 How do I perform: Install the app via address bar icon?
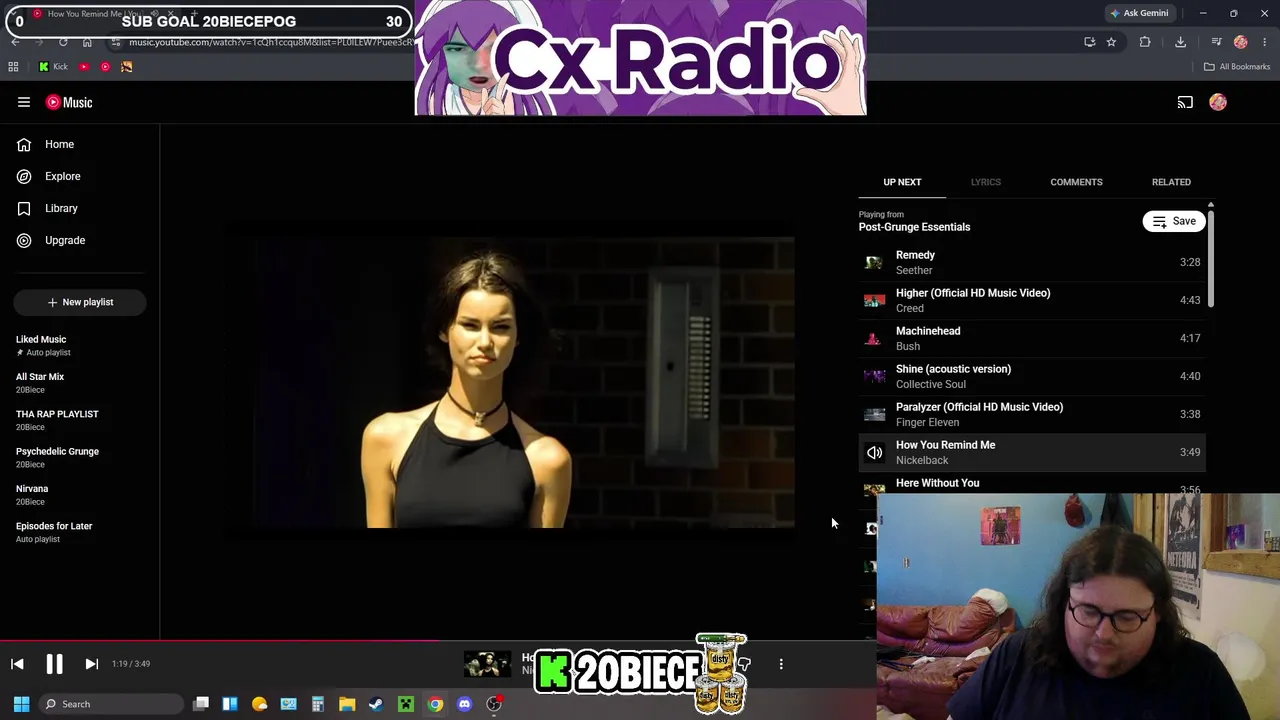1089,42
